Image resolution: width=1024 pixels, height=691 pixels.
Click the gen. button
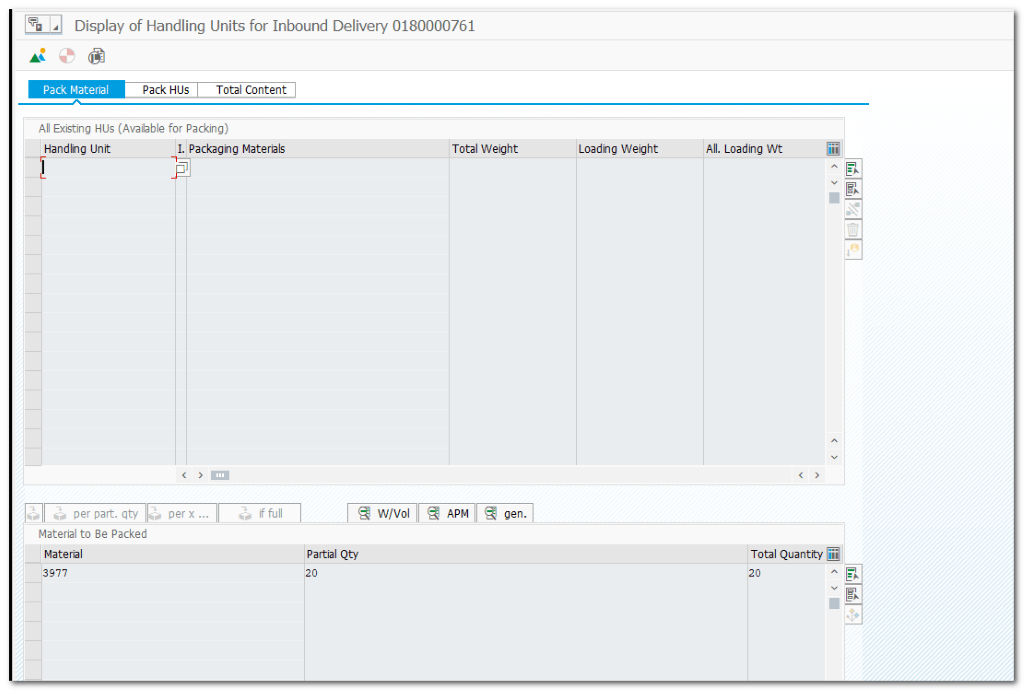pos(505,513)
